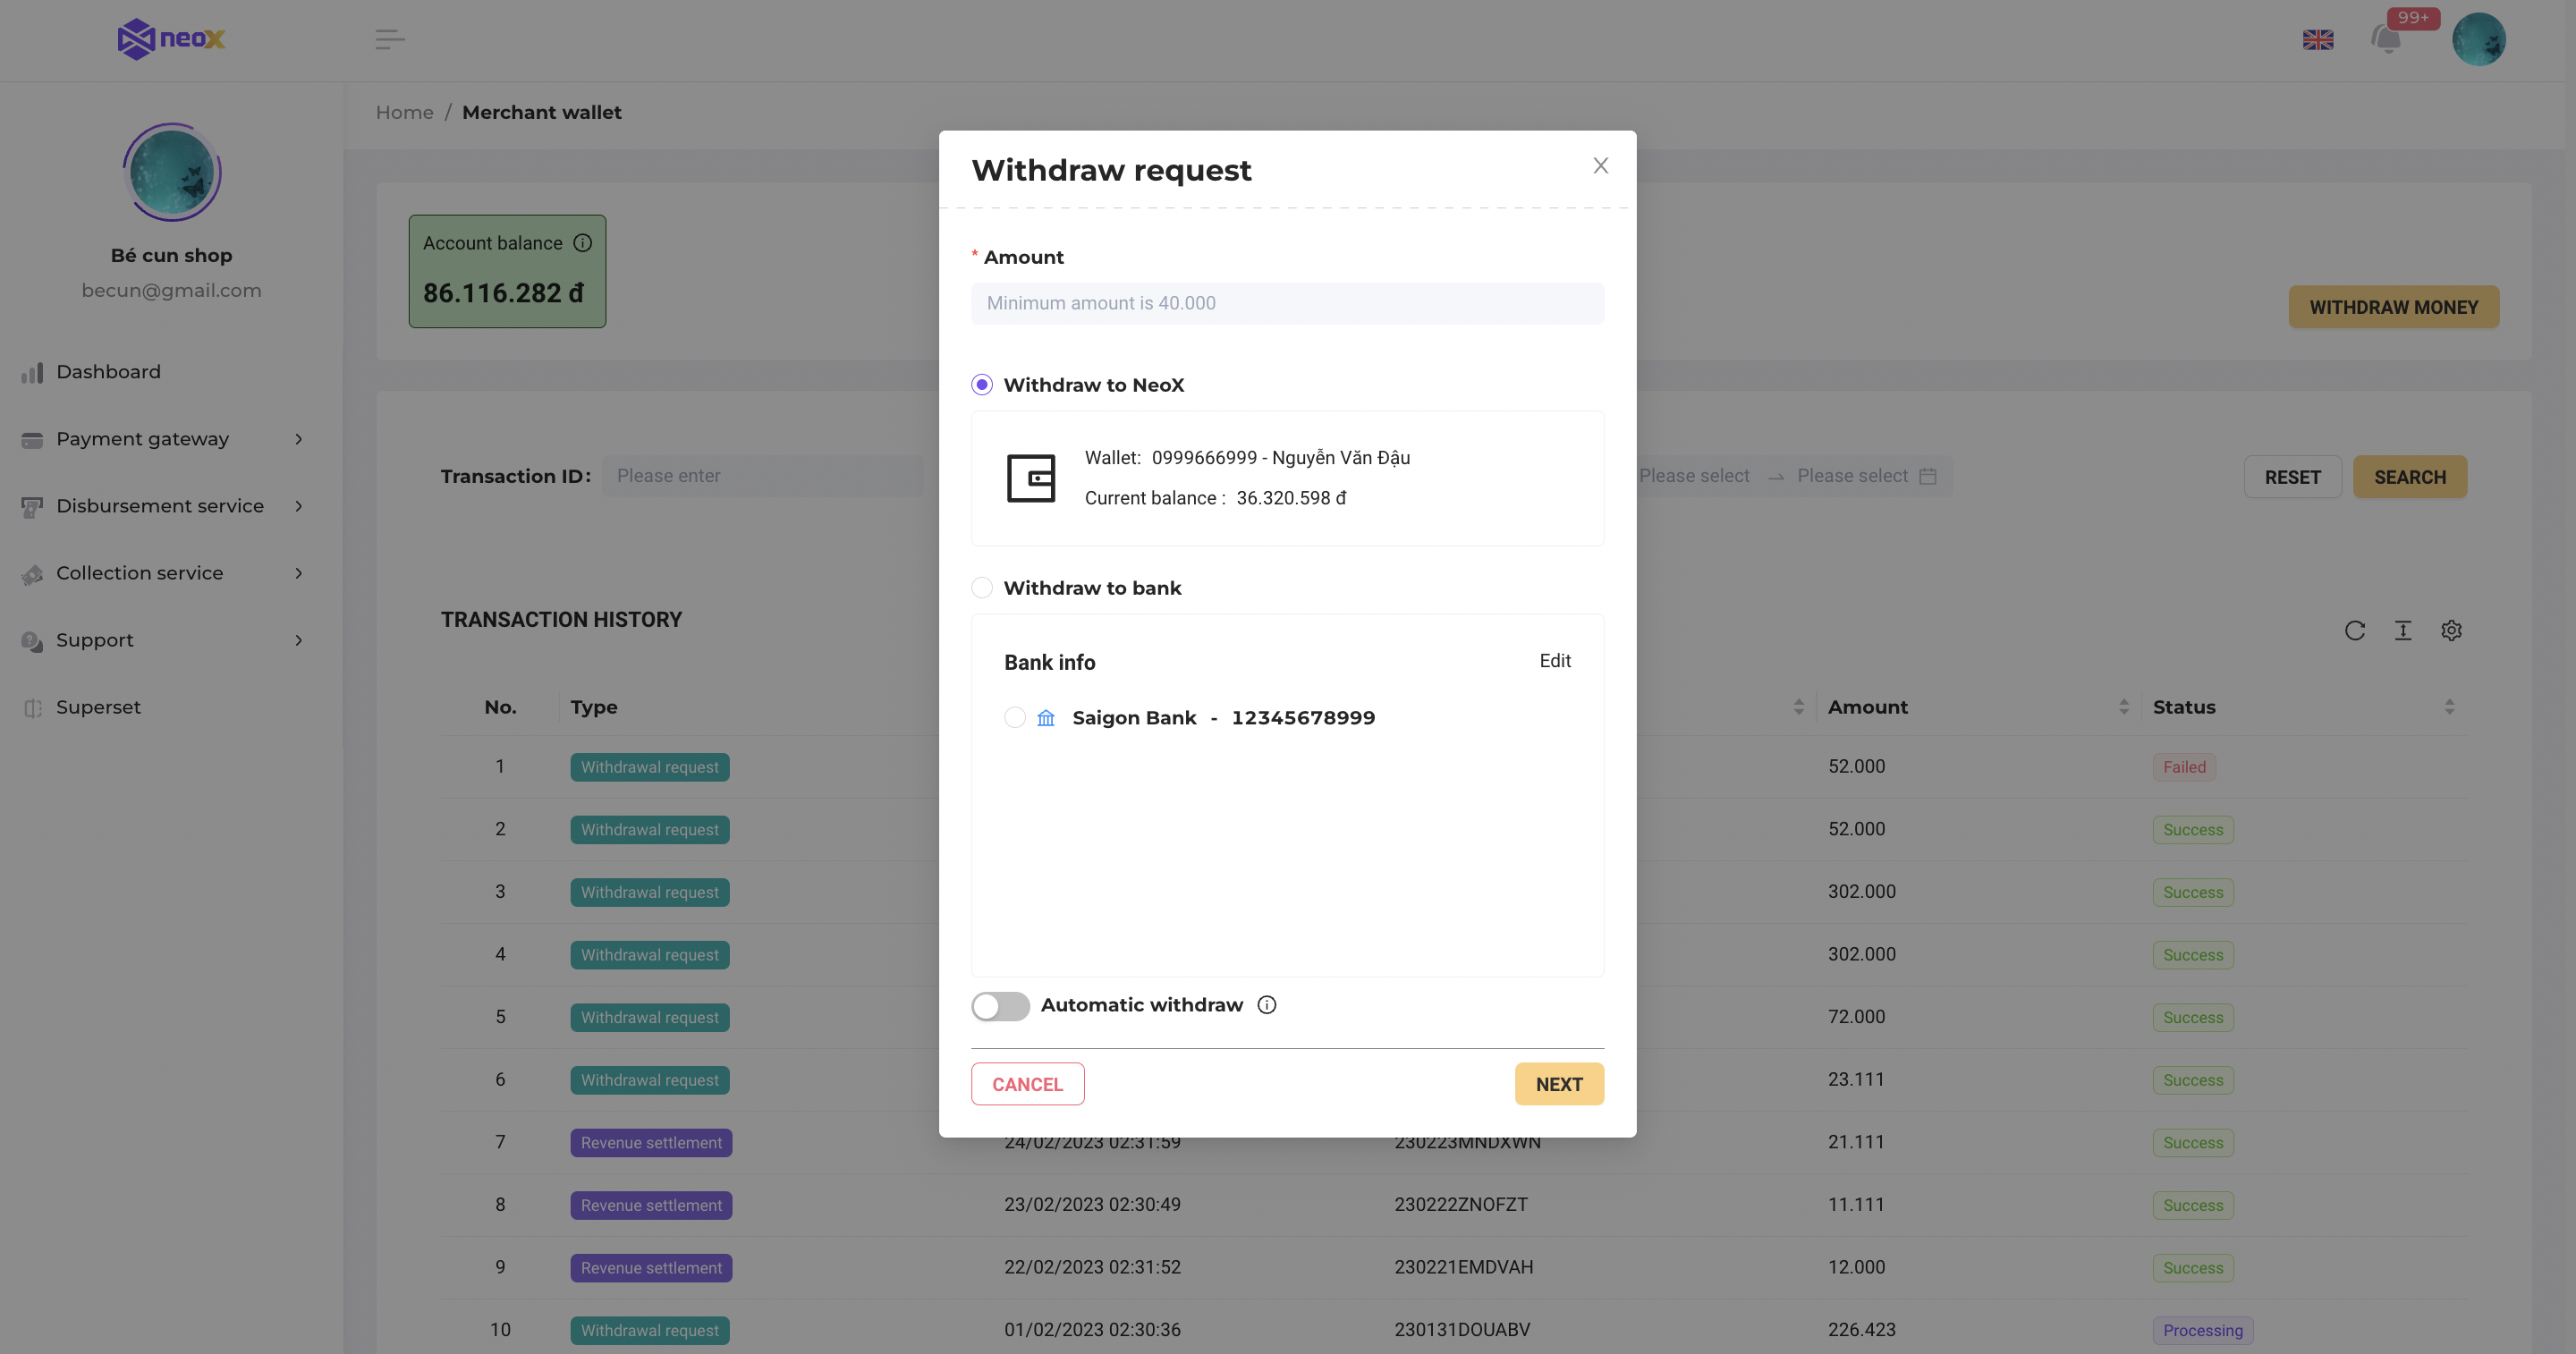
Task: Select Withdraw to NeoX option
Action: click(x=982, y=385)
